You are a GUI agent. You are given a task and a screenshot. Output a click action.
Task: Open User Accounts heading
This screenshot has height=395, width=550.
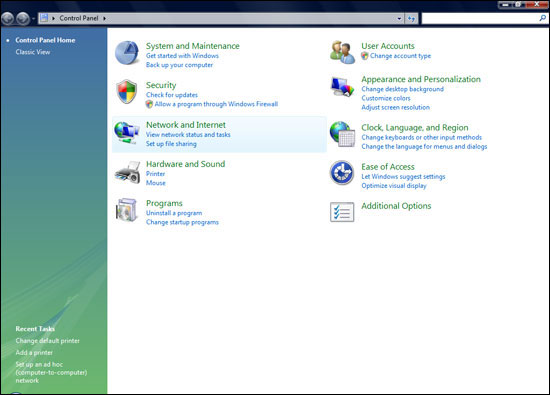[x=388, y=46]
